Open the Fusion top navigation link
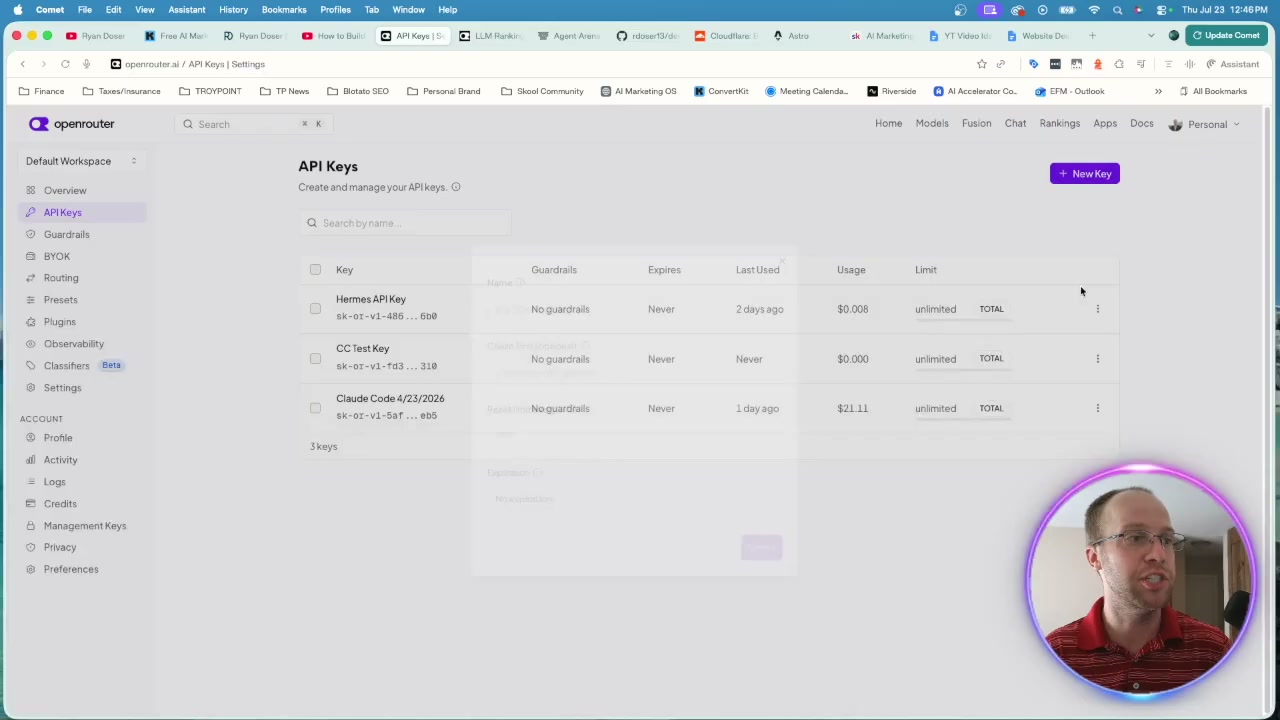This screenshot has width=1280, height=720. tap(976, 124)
